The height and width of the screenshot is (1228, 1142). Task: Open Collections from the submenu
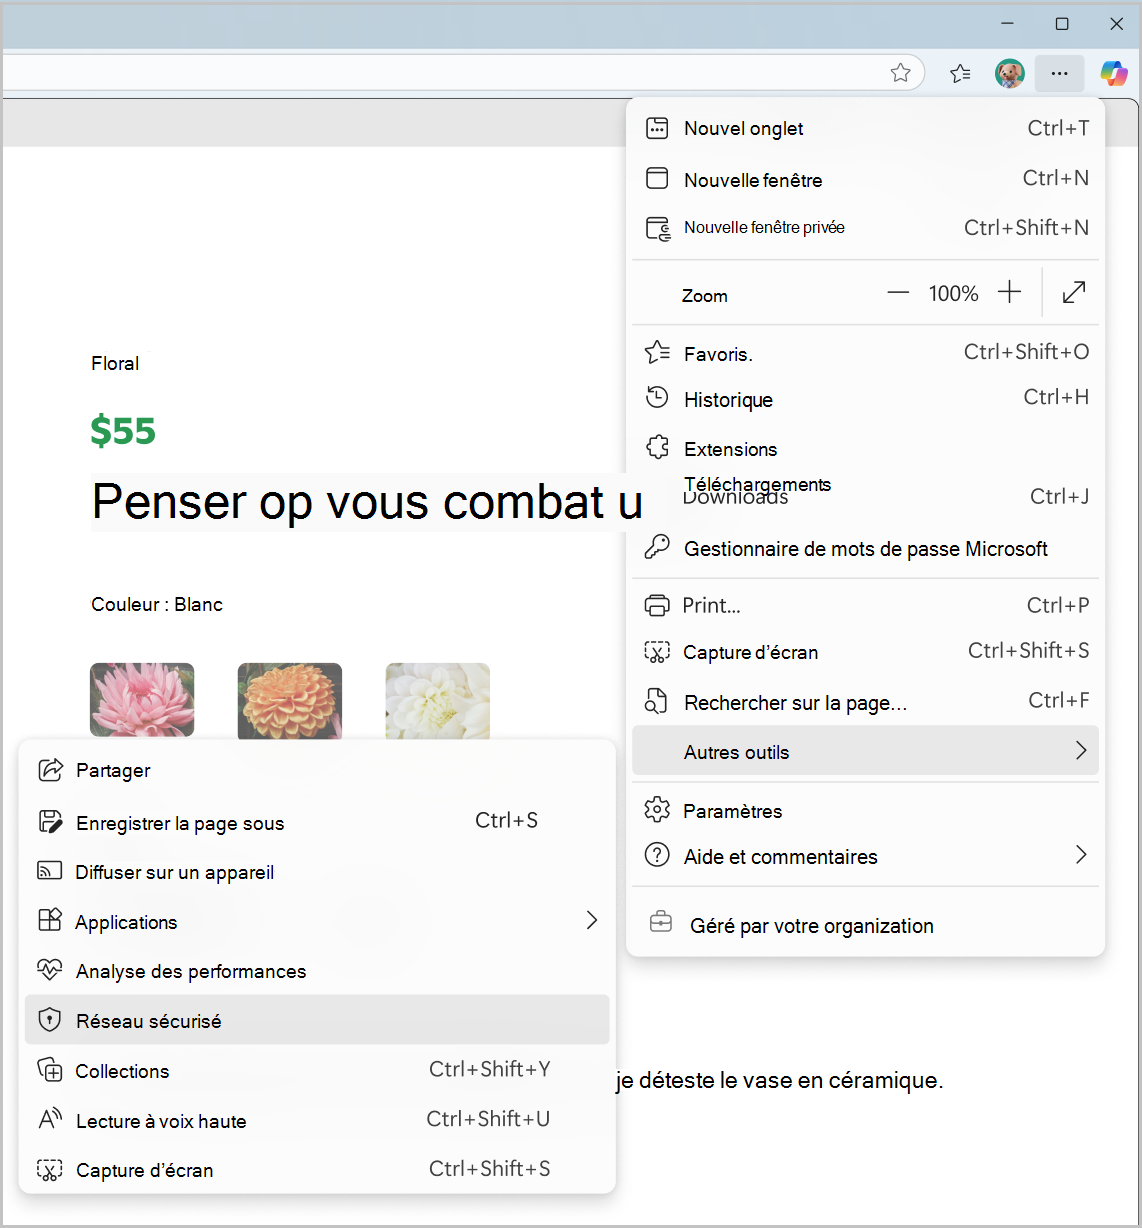pos(317,1070)
